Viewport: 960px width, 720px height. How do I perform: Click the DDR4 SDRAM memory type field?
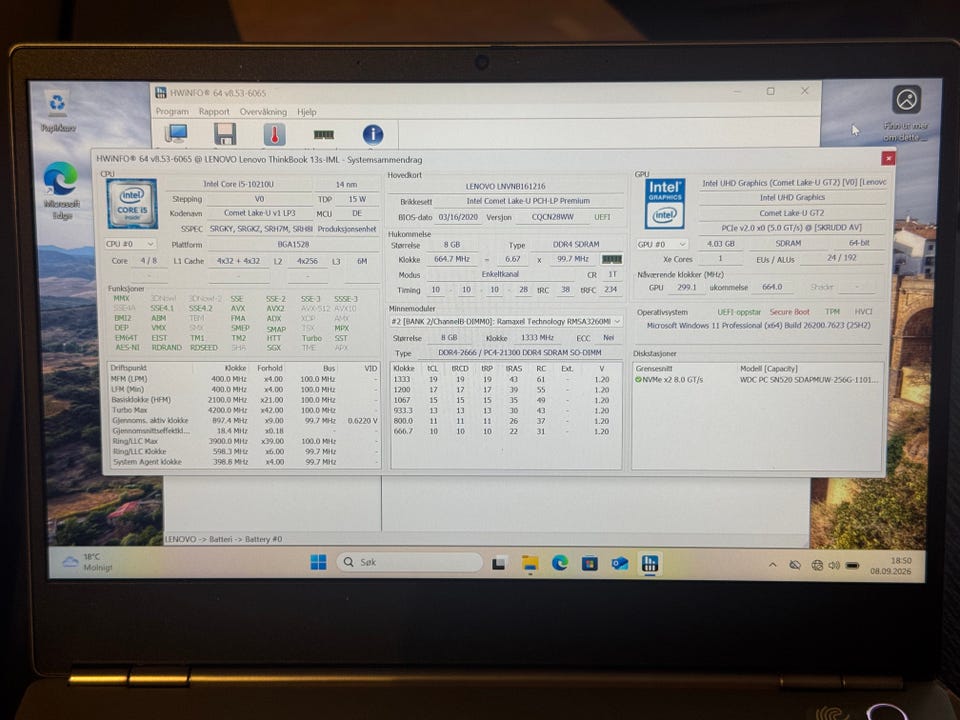click(x=576, y=244)
